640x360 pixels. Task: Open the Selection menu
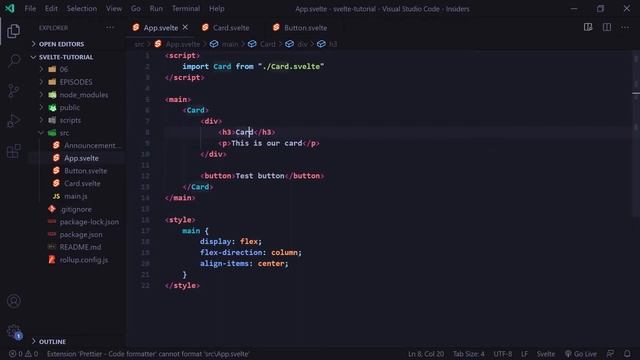coord(82,9)
